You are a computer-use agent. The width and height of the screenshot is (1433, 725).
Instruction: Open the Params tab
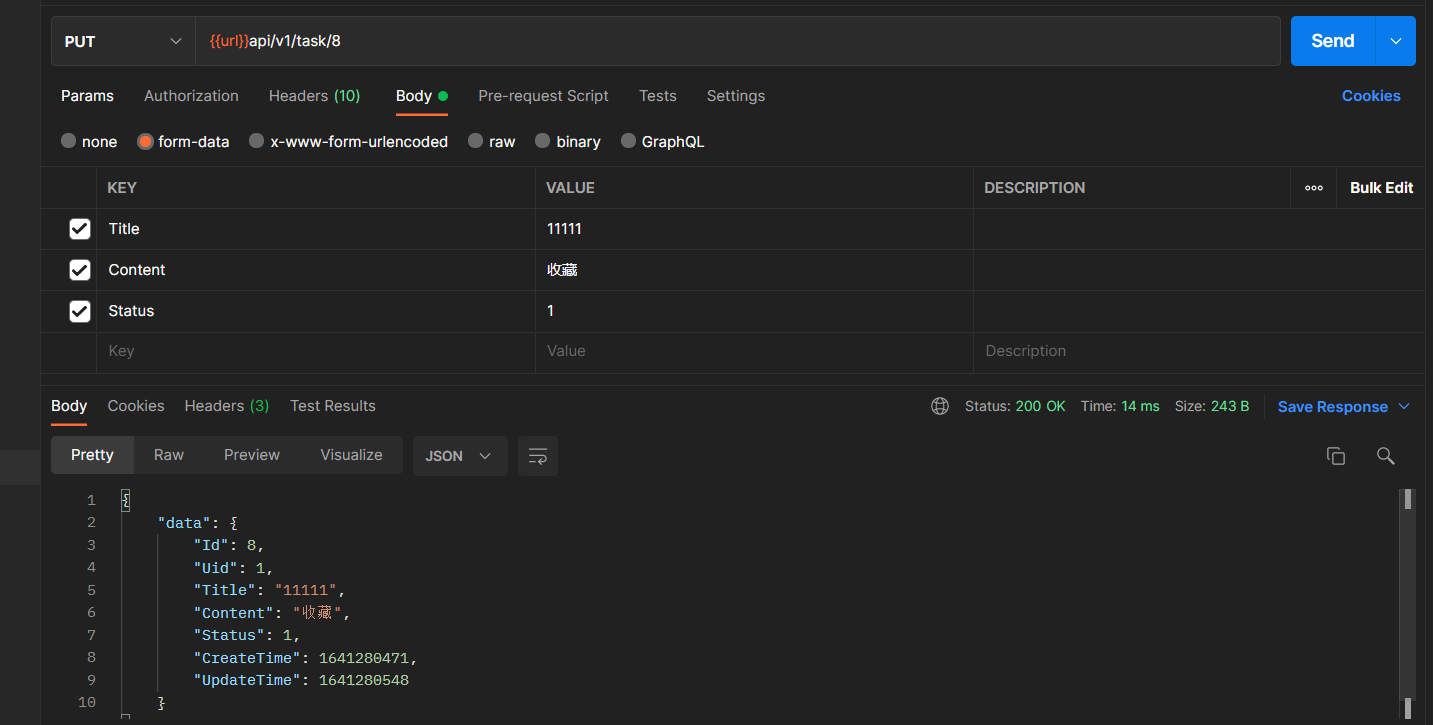point(87,96)
